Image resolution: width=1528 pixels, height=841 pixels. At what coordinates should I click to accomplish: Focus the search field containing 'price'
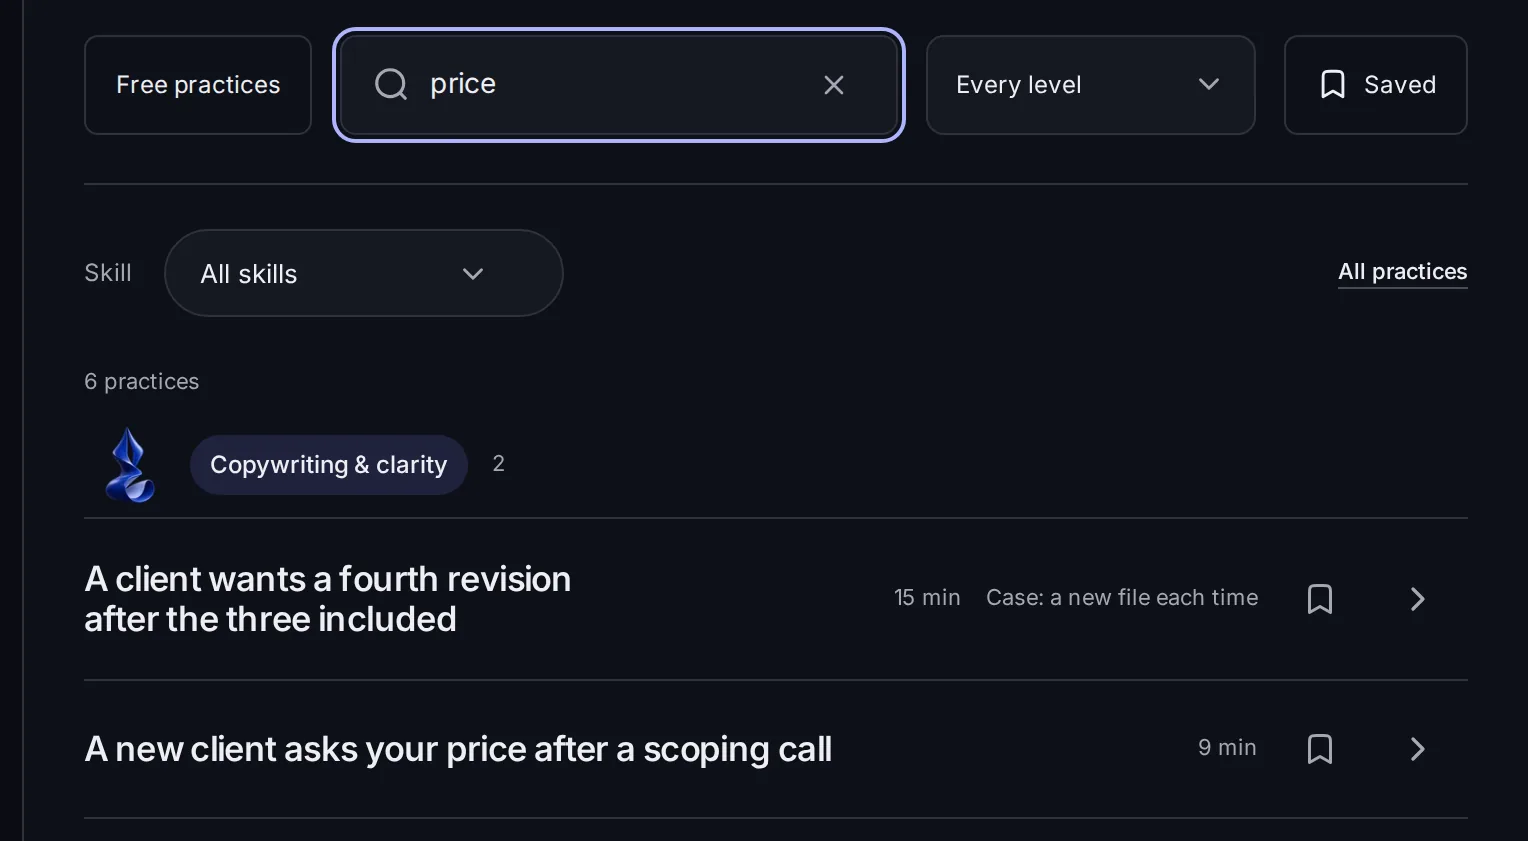(x=619, y=85)
